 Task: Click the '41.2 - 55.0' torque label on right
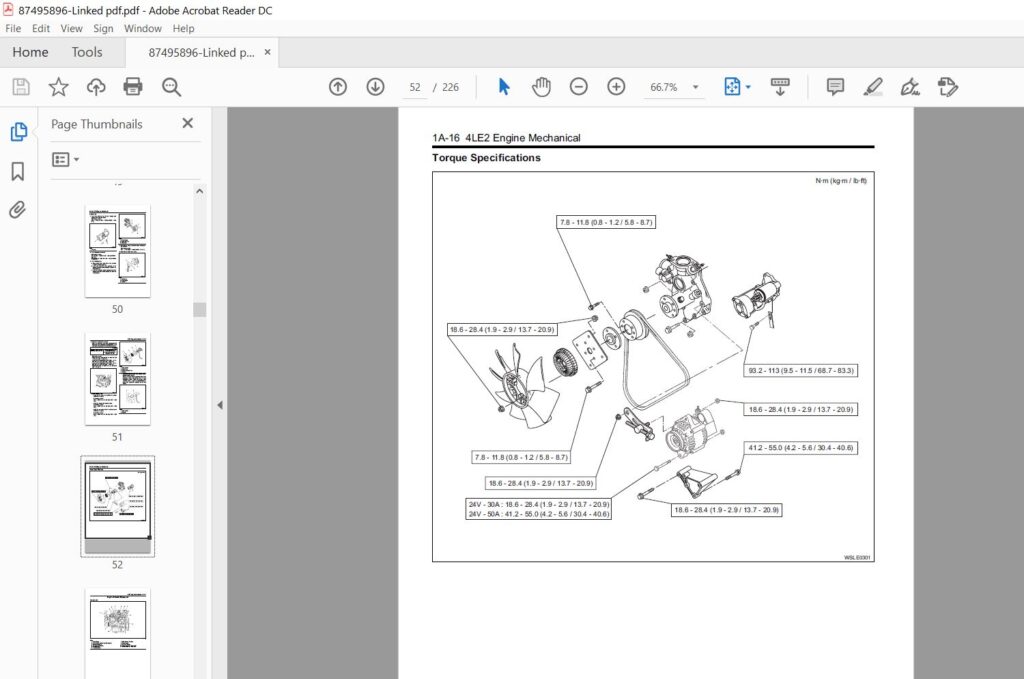(801, 448)
